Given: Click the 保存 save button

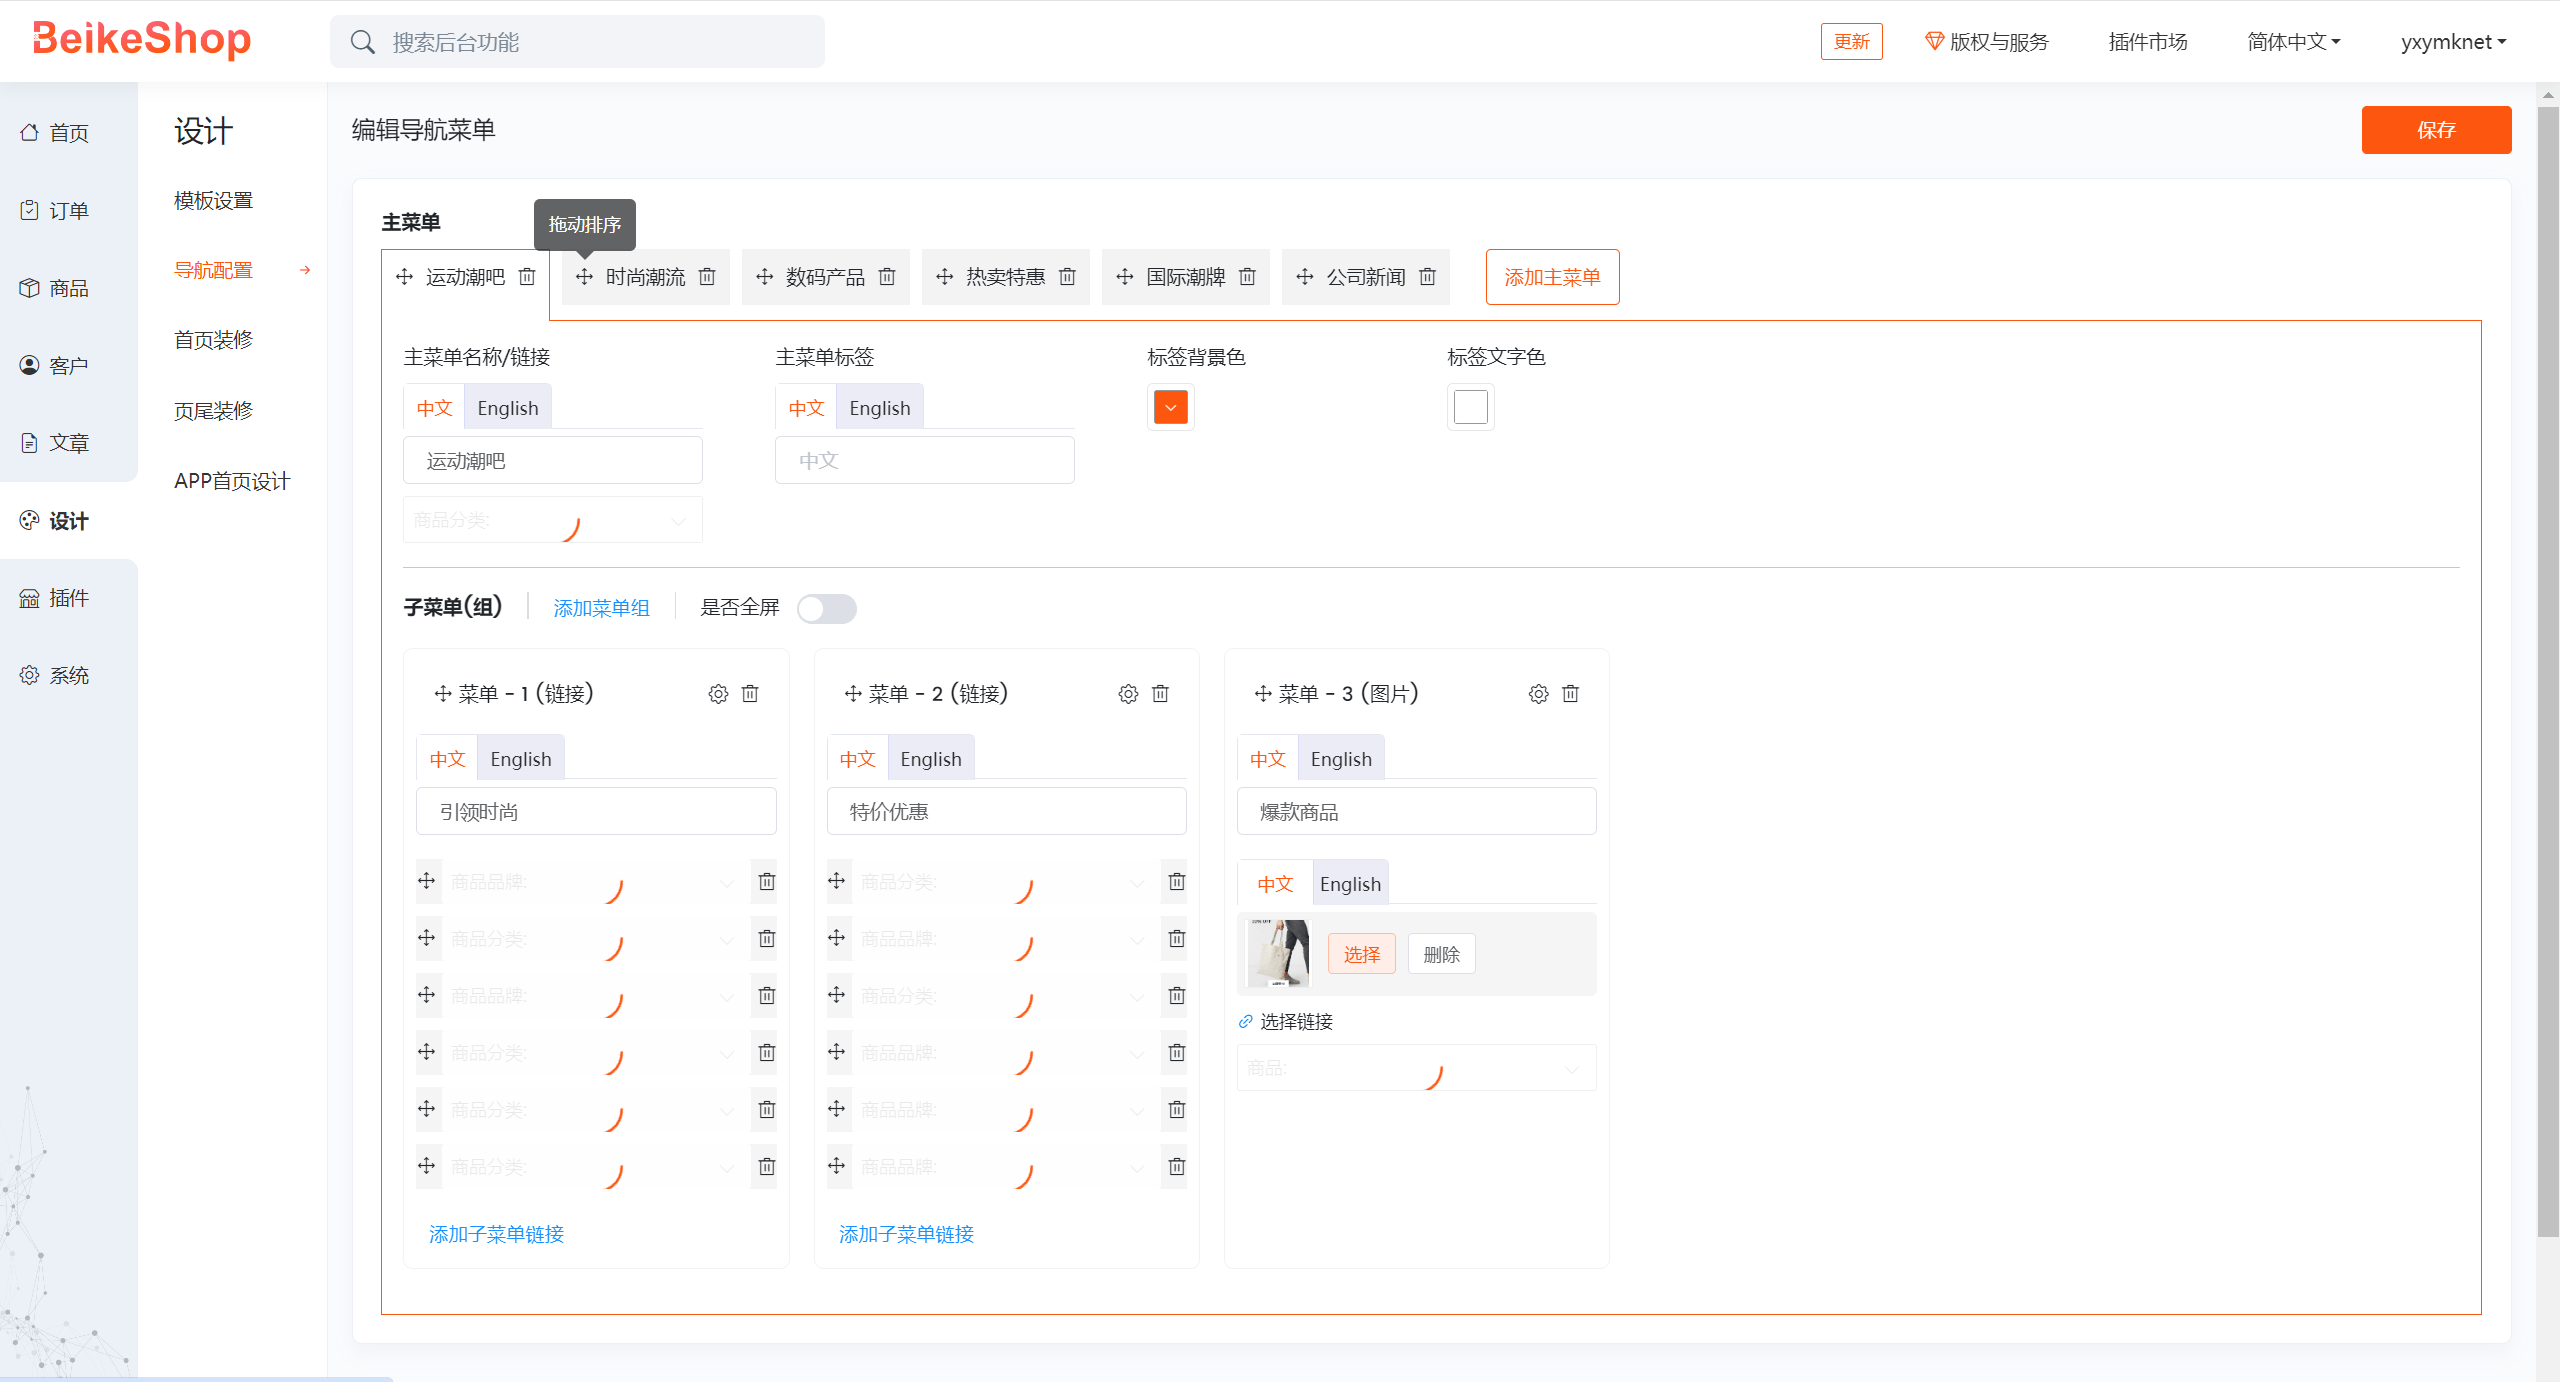Looking at the screenshot, I should (x=2436, y=130).
